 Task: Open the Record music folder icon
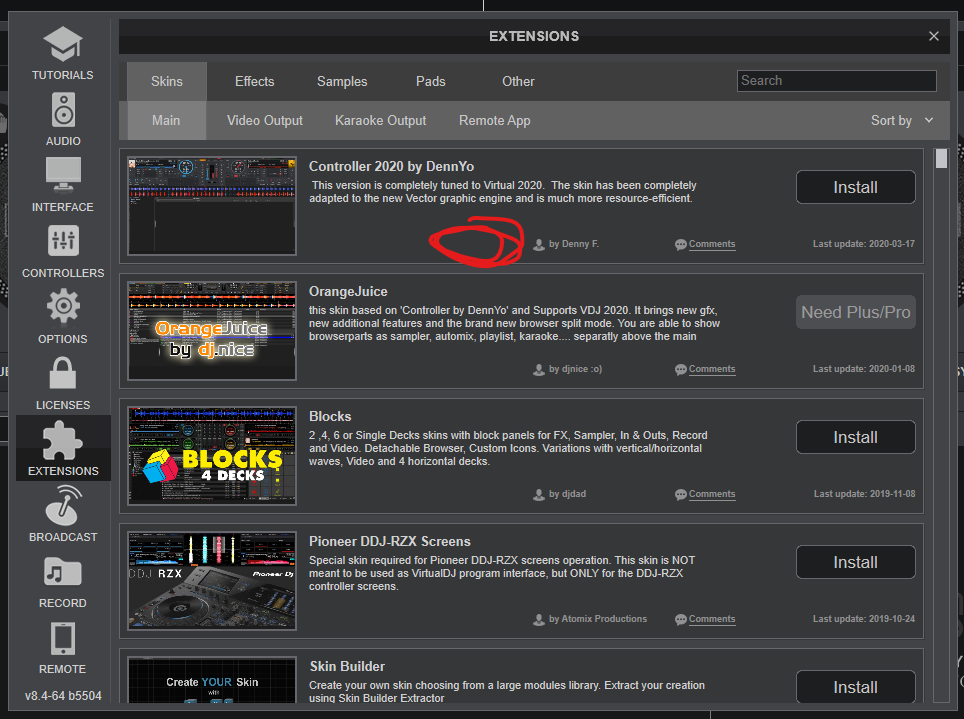(x=63, y=571)
